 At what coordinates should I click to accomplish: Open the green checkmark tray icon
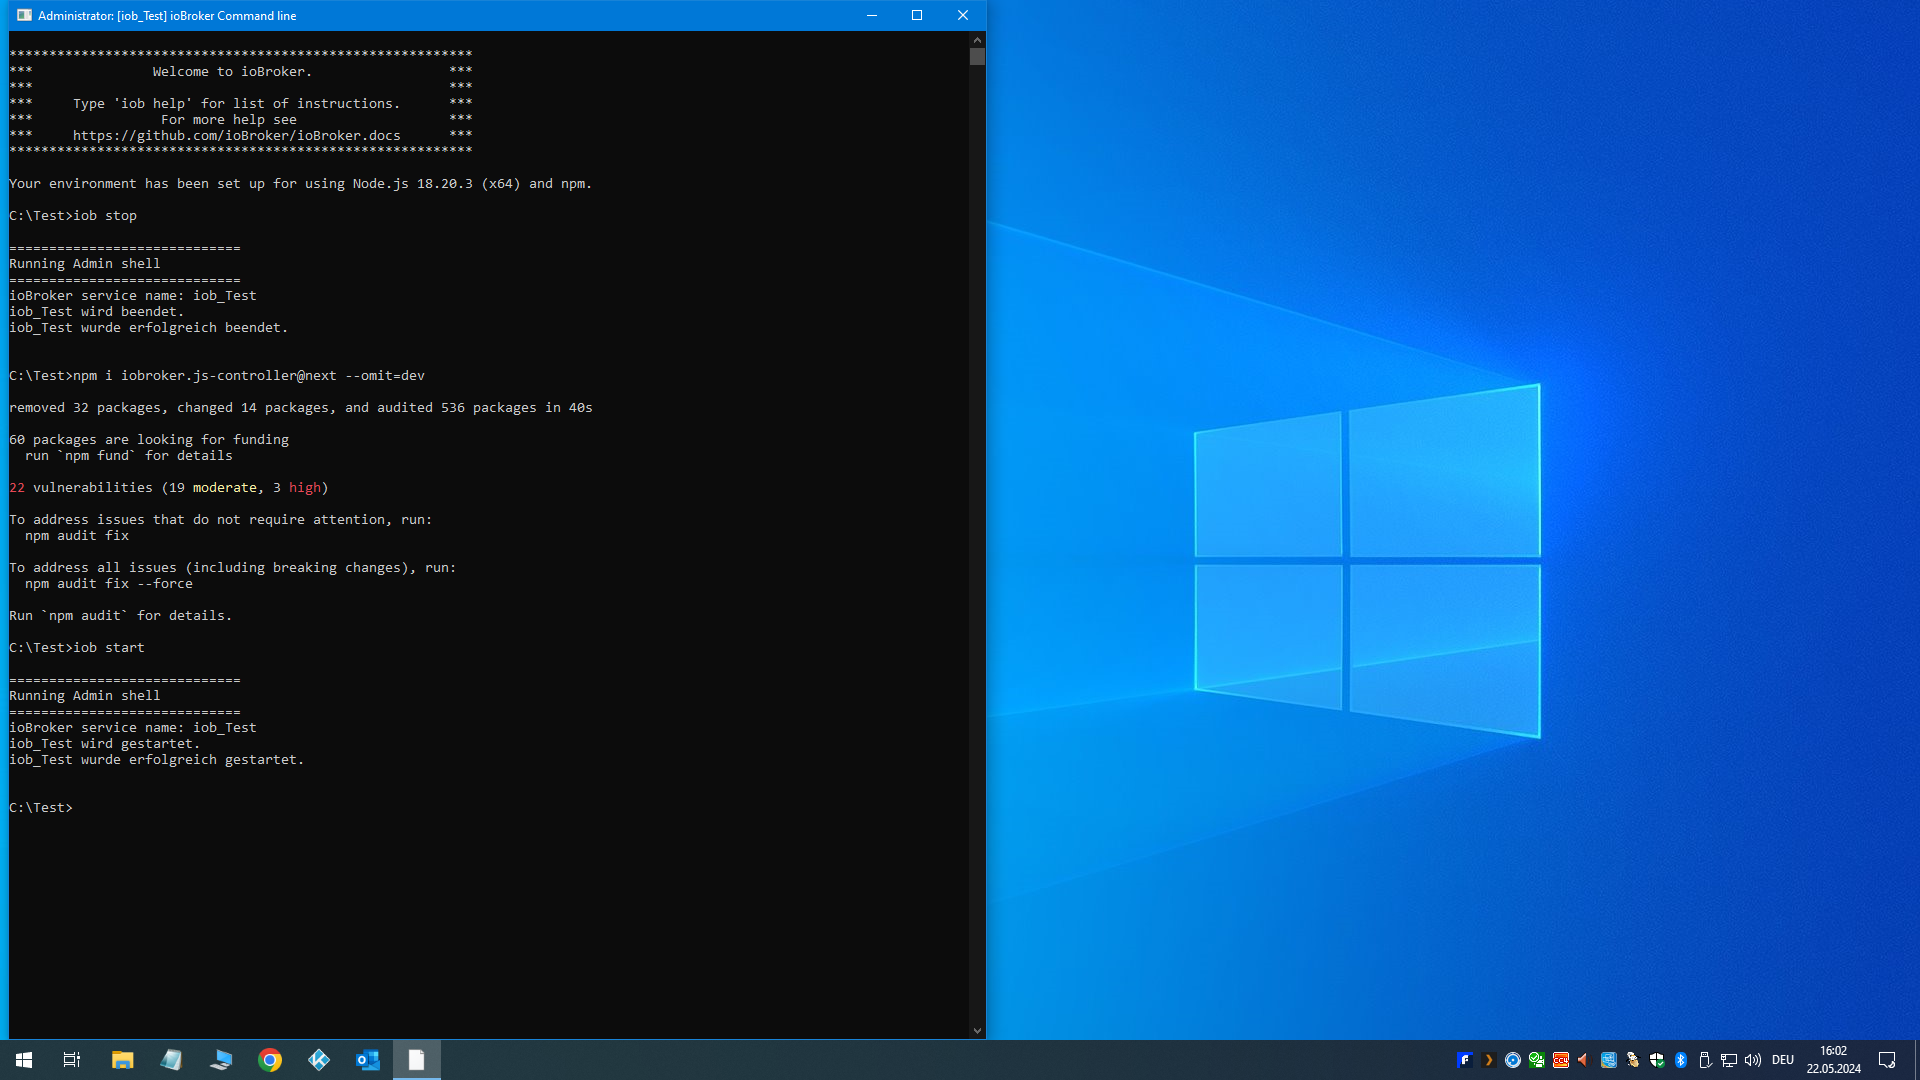click(x=1537, y=1060)
